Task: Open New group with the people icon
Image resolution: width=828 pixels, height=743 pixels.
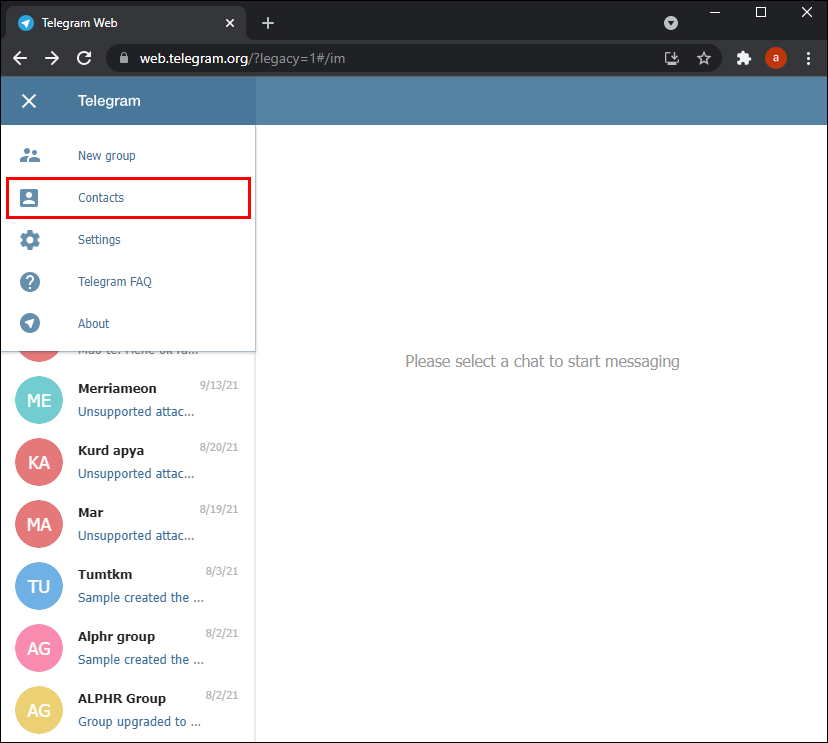Action: click(x=29, y=155)
